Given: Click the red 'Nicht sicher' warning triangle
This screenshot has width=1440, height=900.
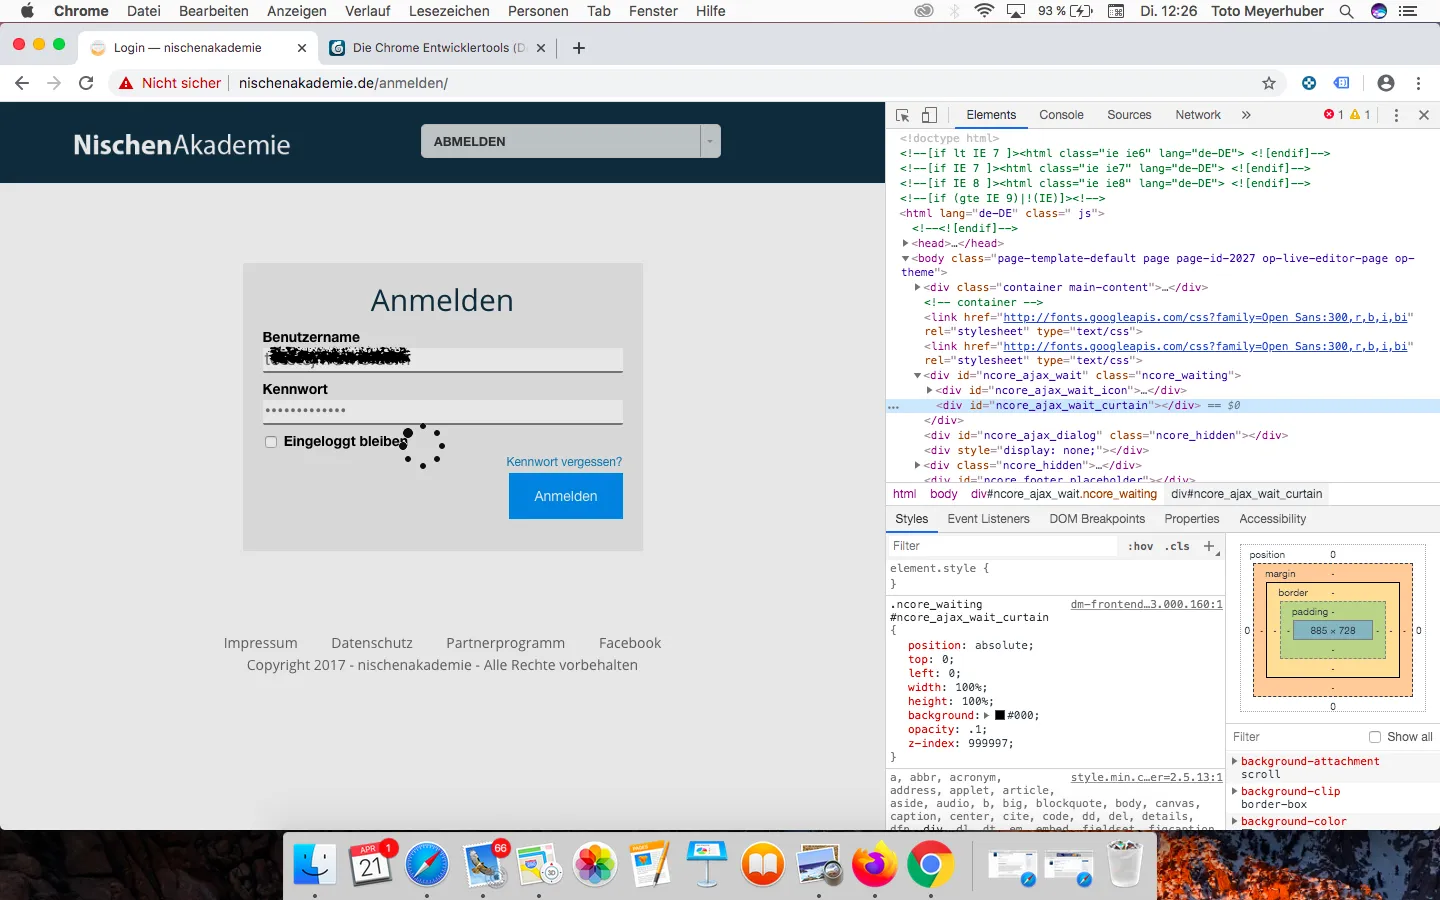Looking at the screenshot, I should click(x=126, y=83).
